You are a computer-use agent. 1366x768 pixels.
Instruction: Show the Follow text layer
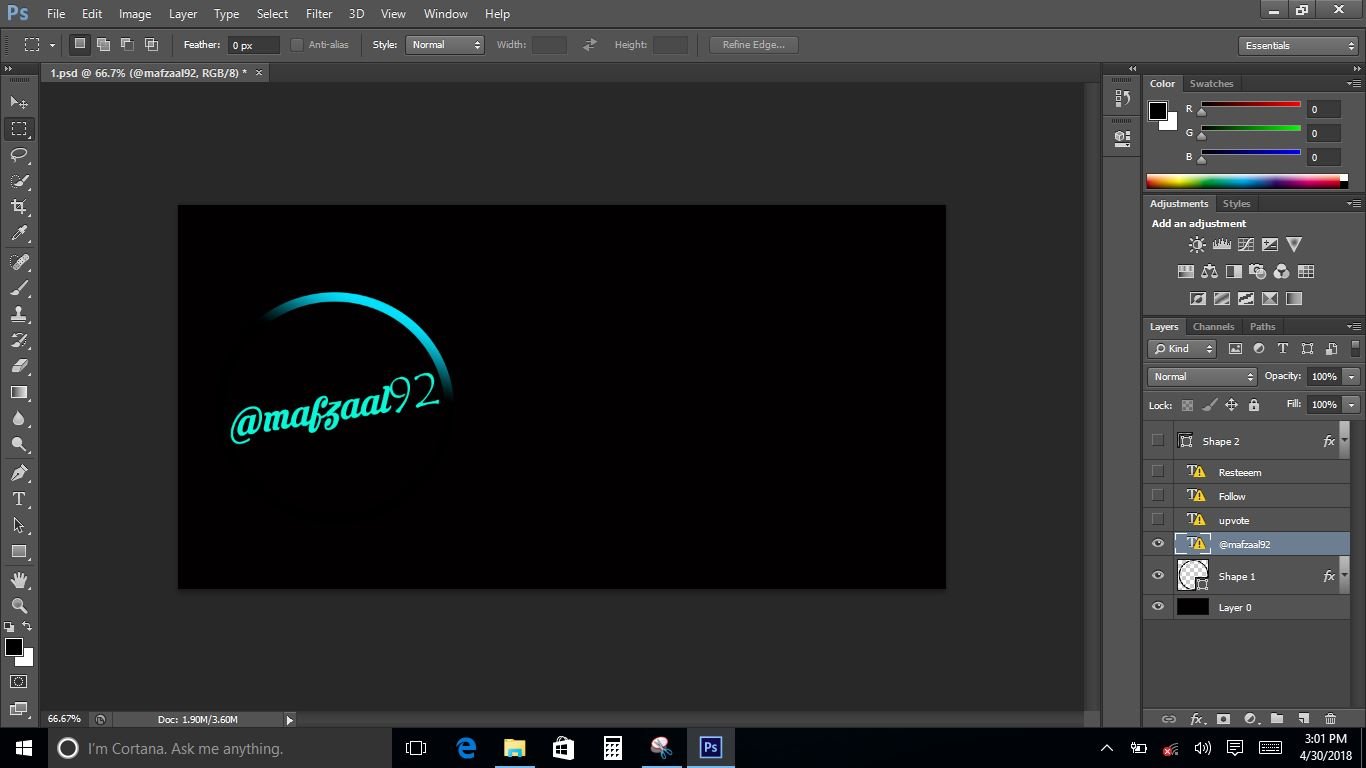[1158, 496]
